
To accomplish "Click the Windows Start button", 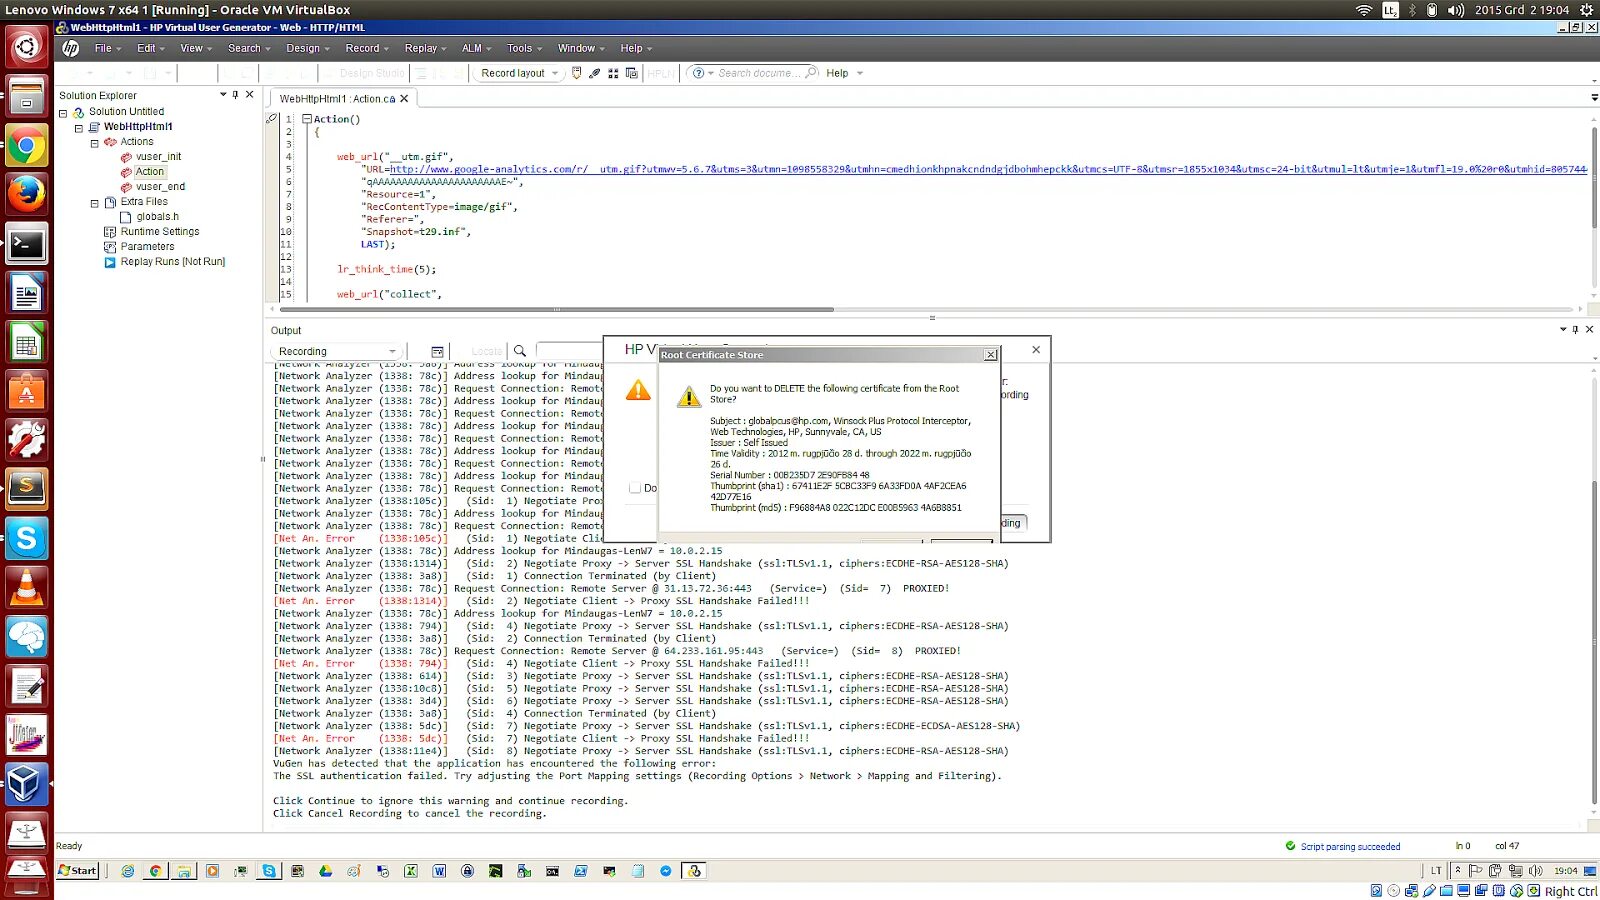I will (77, 871).
